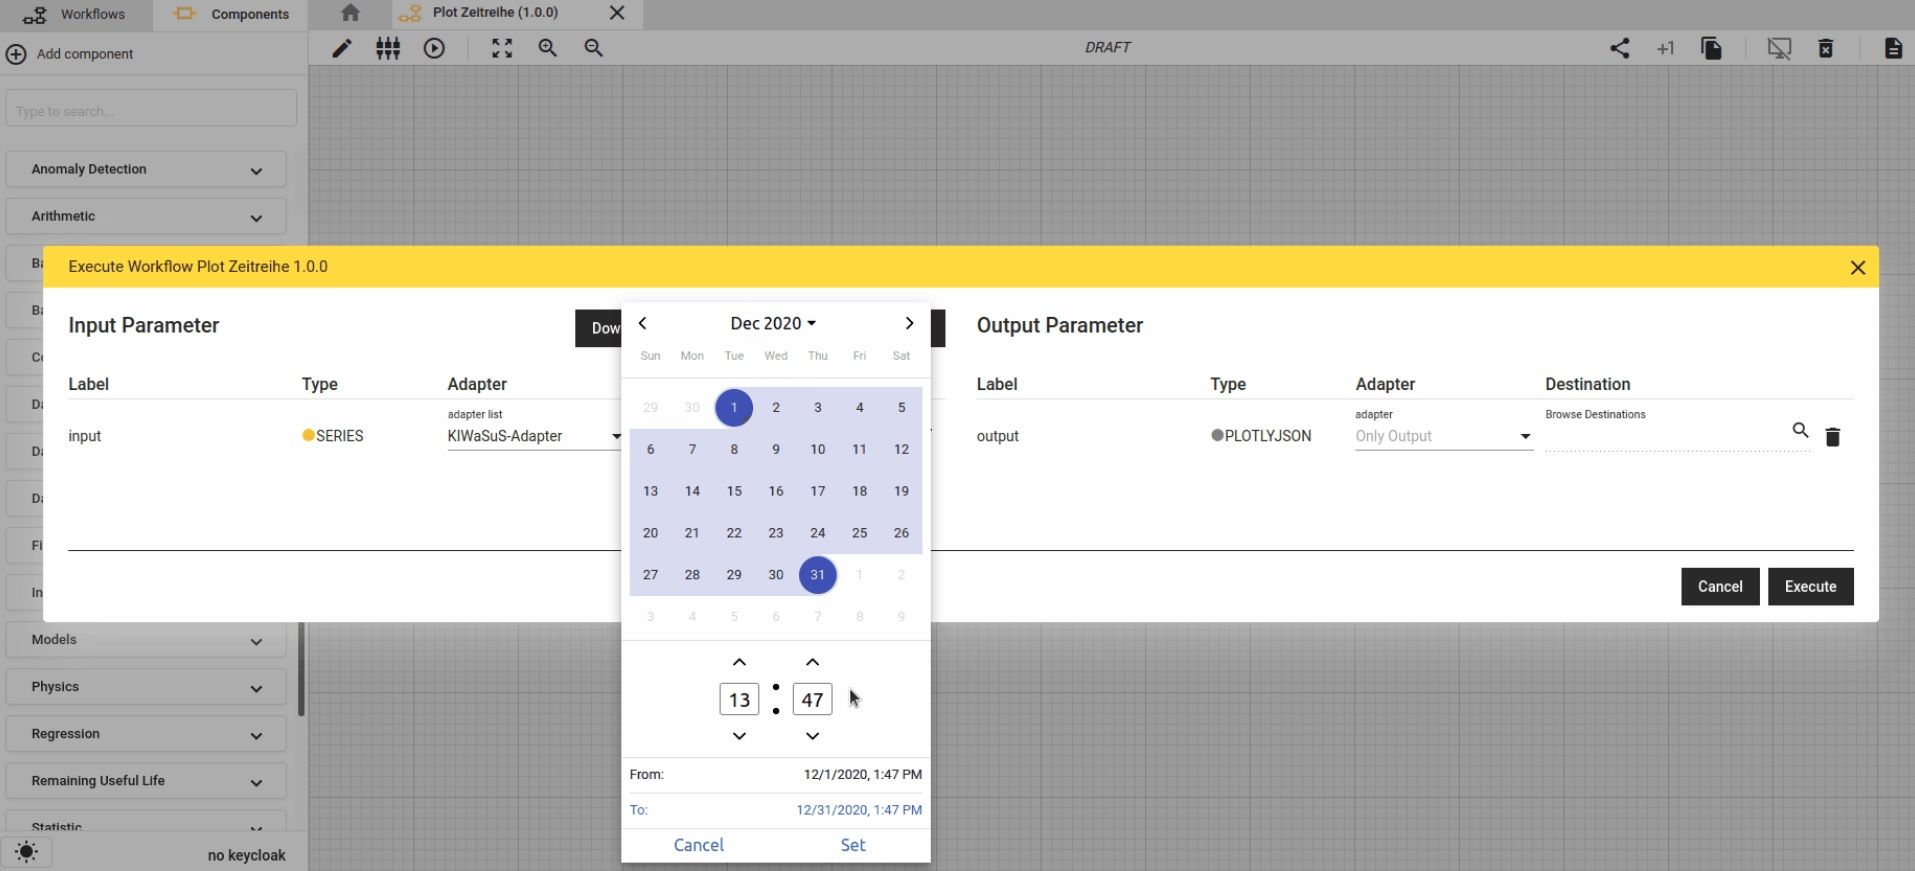Decrease the minute value with down arrow
This screenshot has height=871, width=1915.
[813, 736]
